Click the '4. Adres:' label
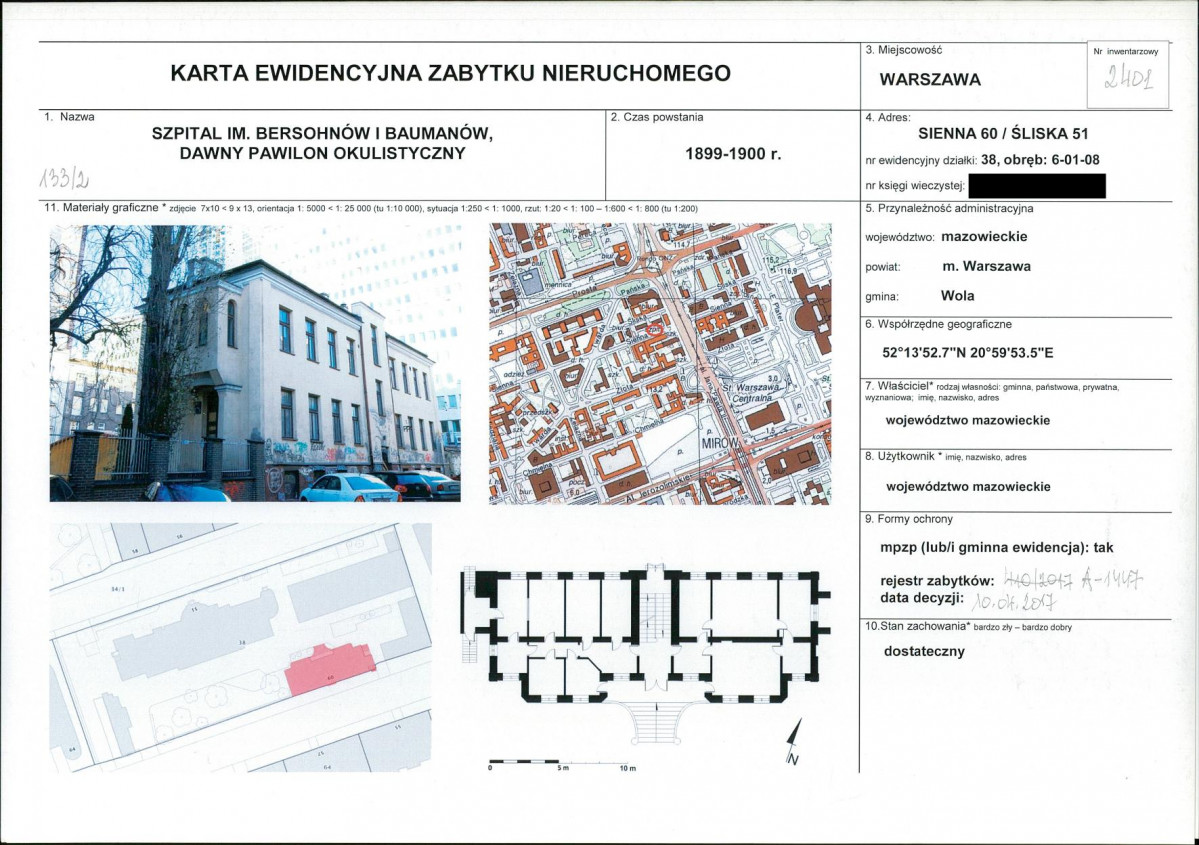1199x845 pixels. pyautogui.click(x=887, y=118)
